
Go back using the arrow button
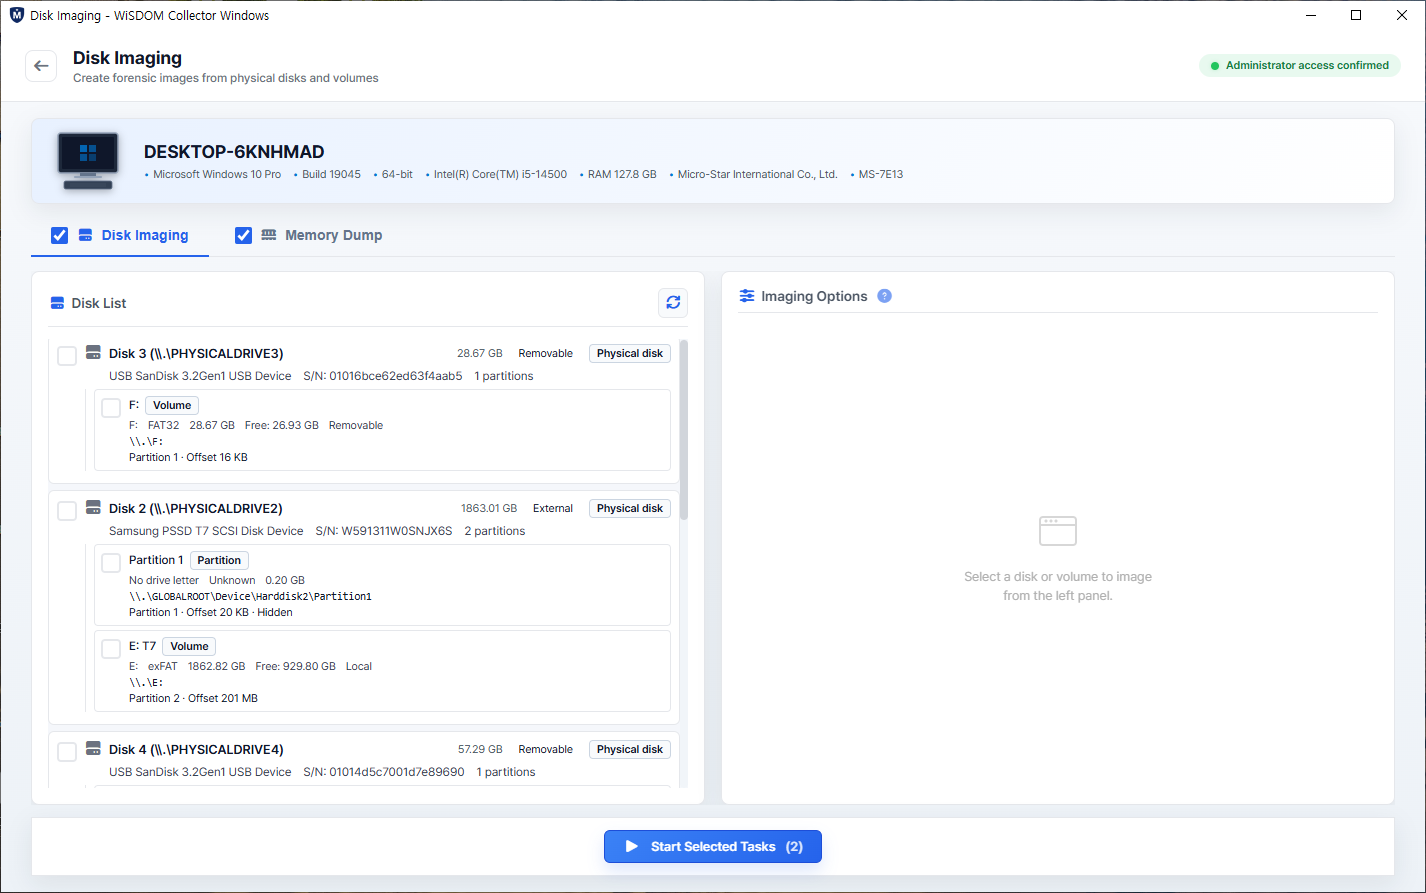tap(41, 66)
